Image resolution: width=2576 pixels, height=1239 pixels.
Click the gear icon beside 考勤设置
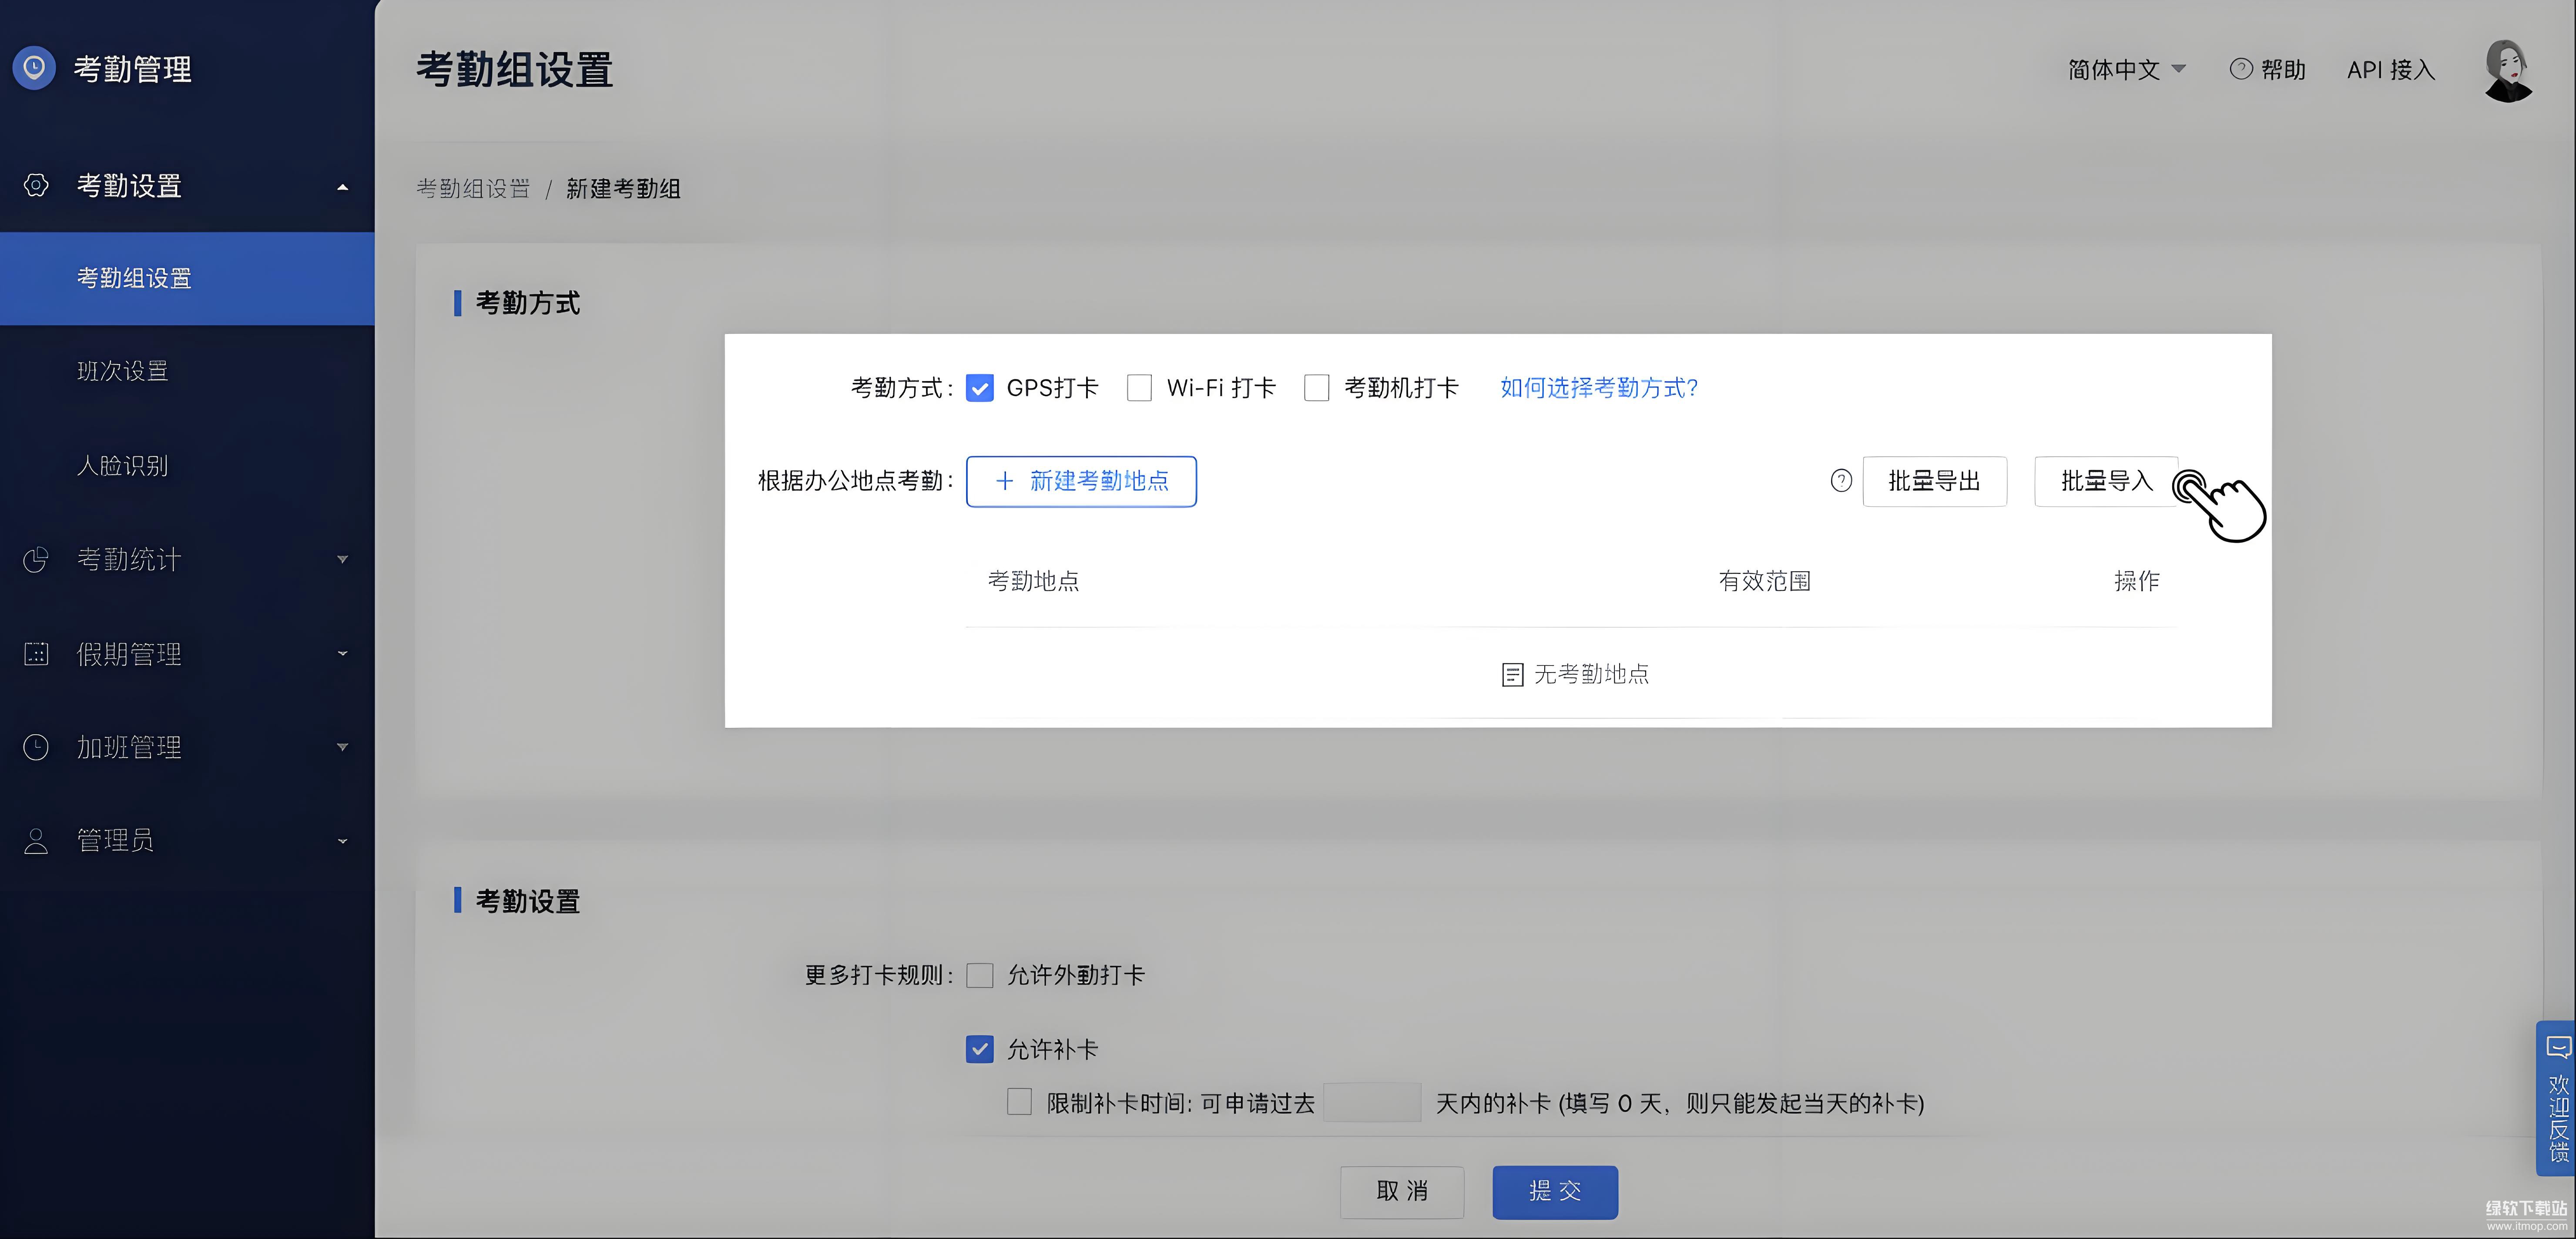coord(36,185)
